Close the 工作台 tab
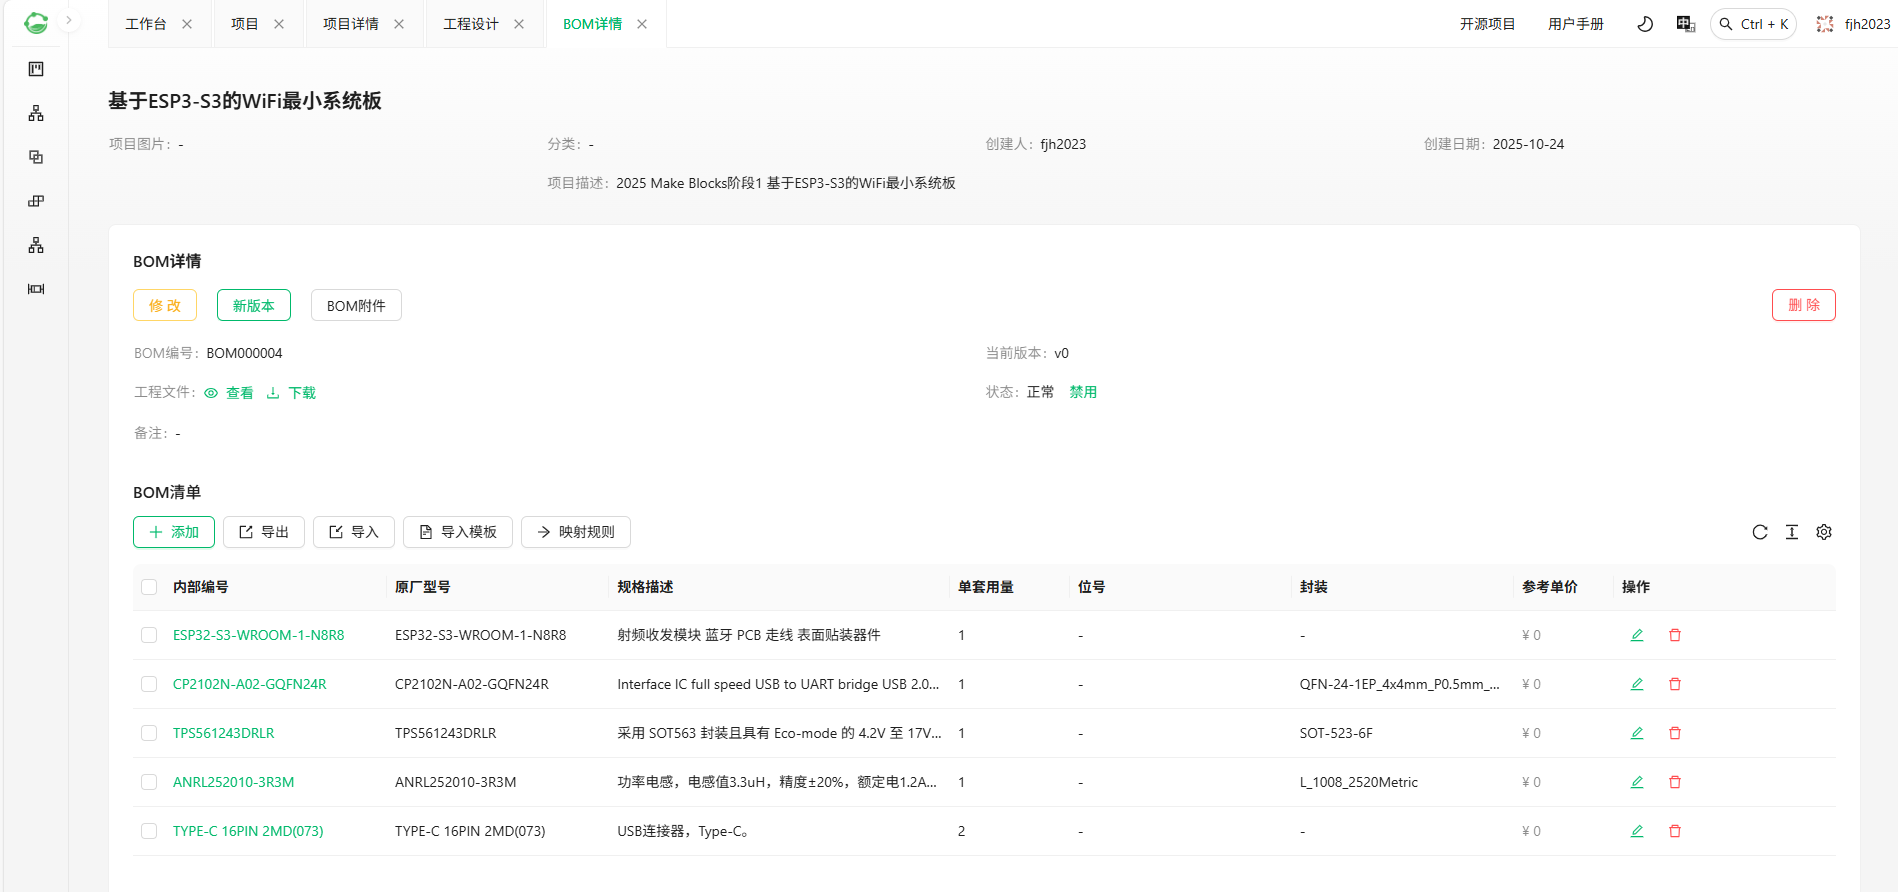The image size is (1898, 892). 187,24
